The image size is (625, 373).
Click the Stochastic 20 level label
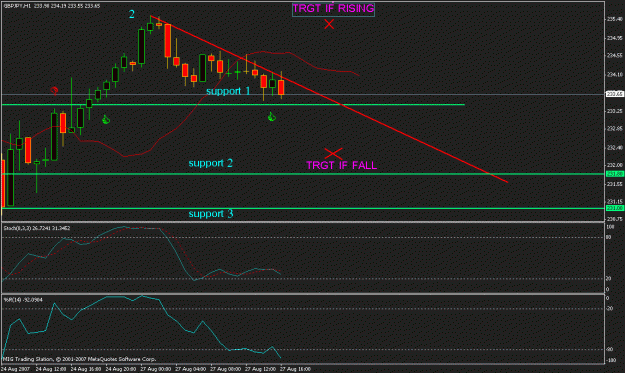point(608,279)
